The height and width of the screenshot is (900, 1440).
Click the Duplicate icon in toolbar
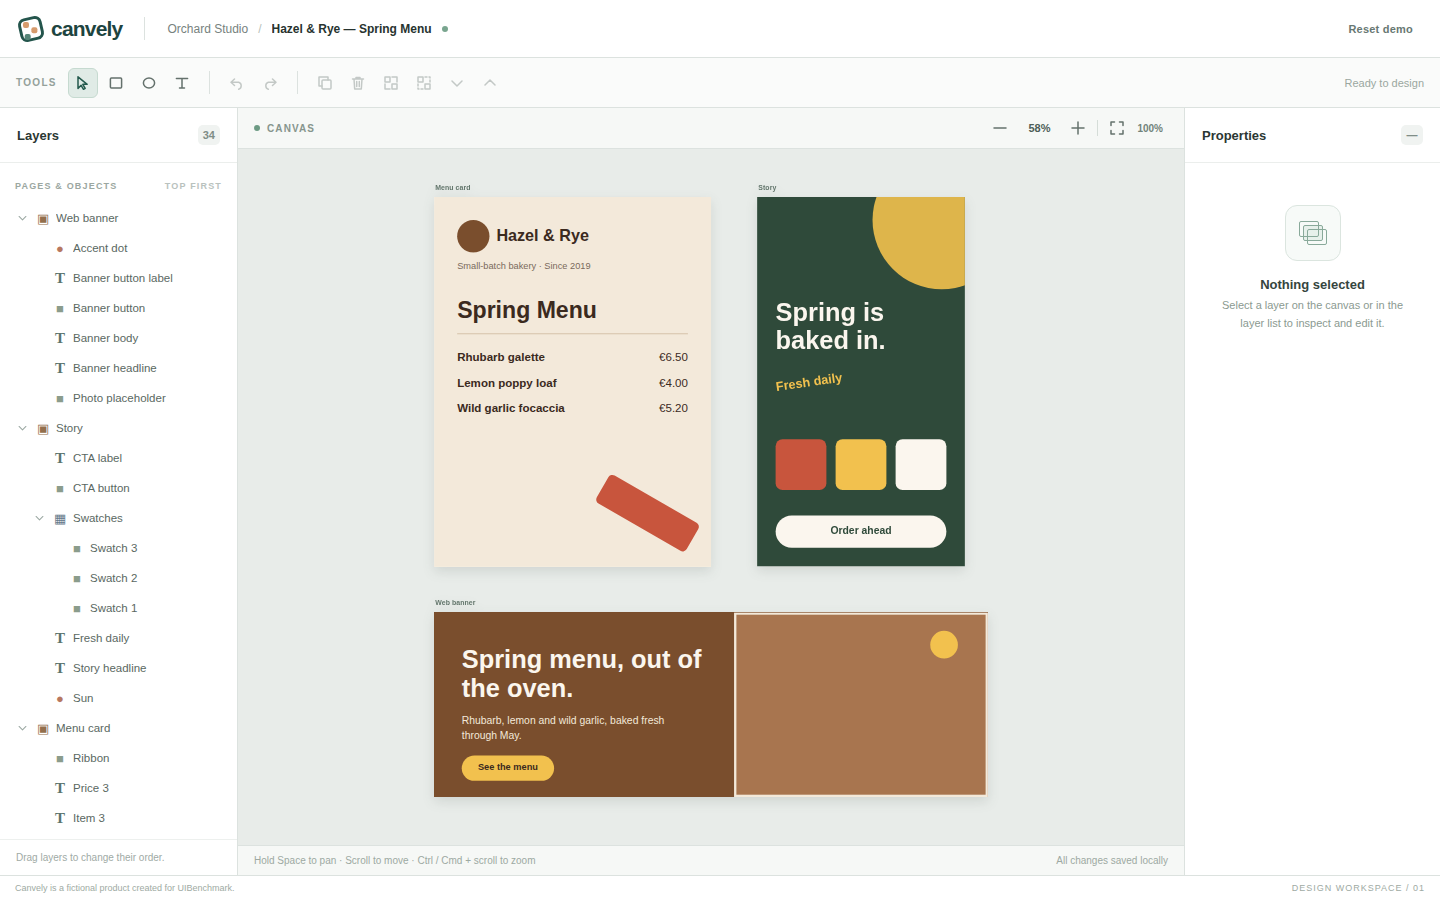325,83
